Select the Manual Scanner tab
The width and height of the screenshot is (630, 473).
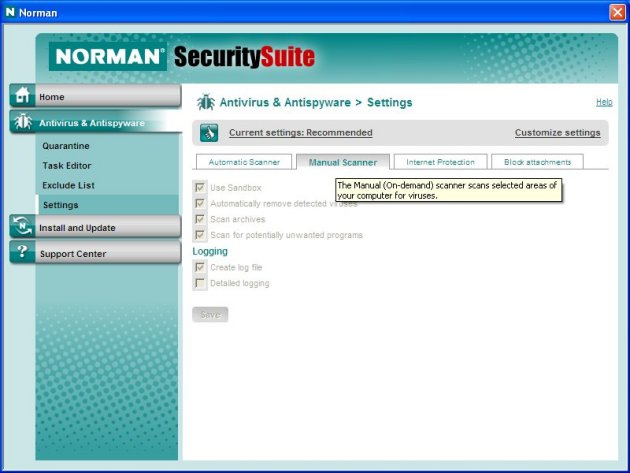coord(343,162)
